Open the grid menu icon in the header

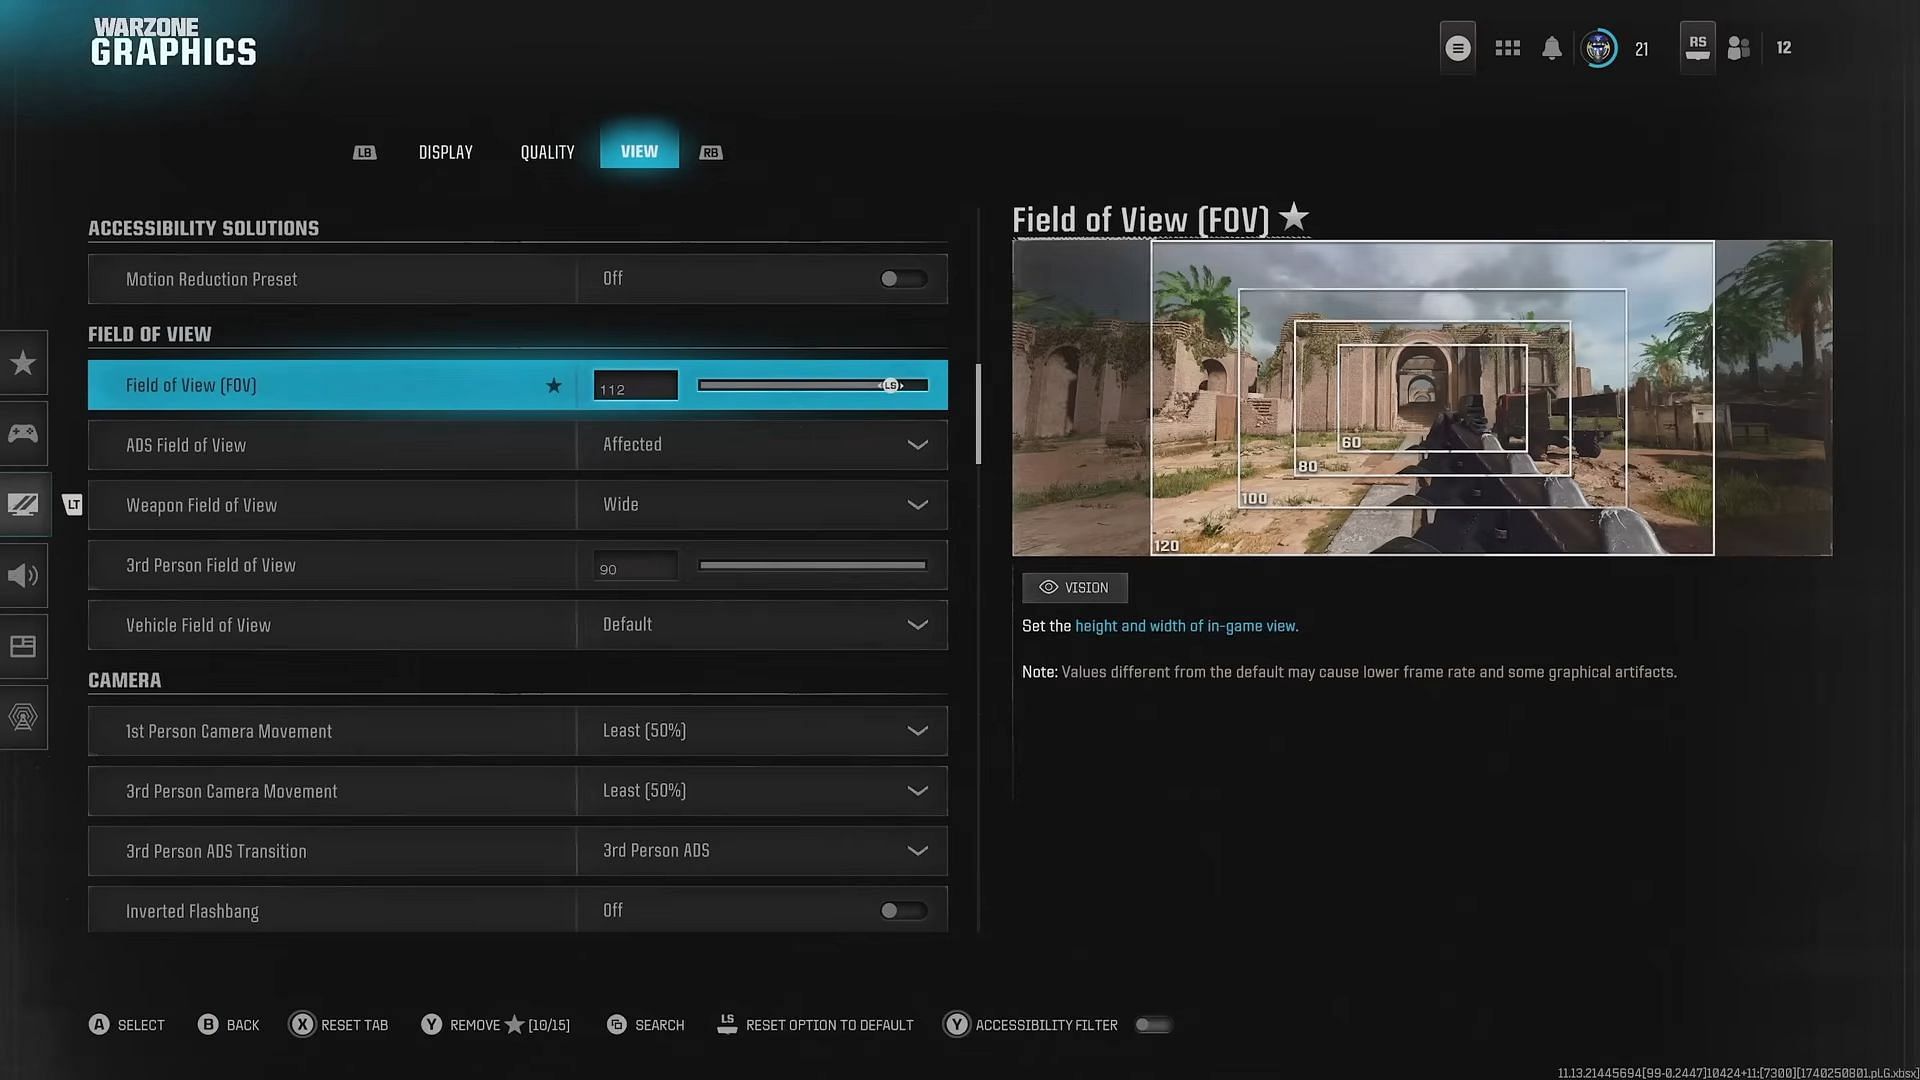coord(1507,48)
